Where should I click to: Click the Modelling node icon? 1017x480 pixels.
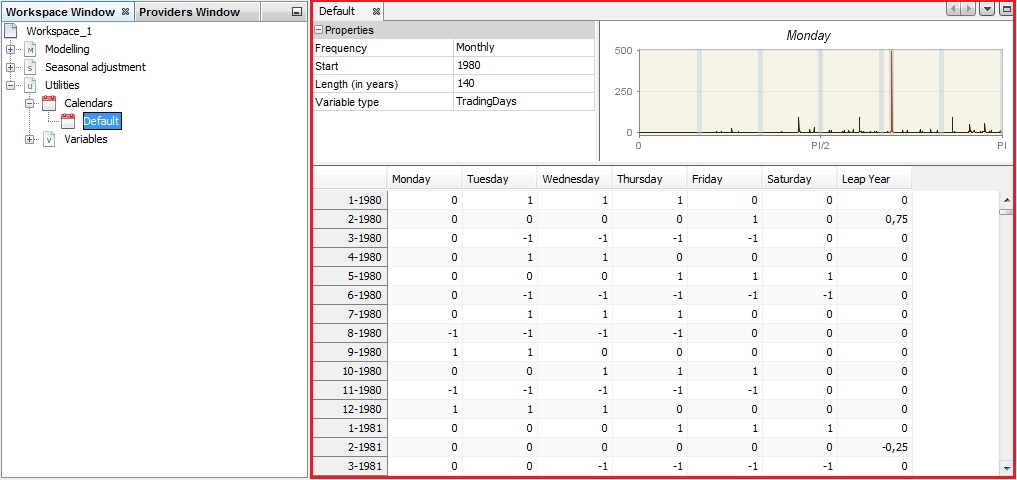[30, 49]
